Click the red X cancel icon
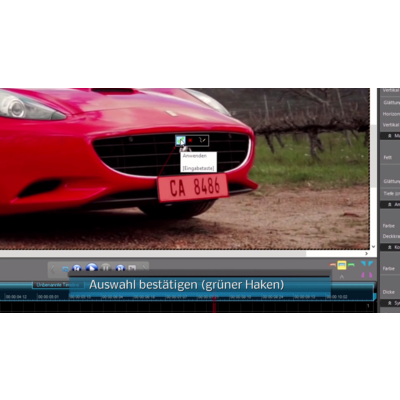The width and height of the screenshot is (400, 400). coord(190,141)
